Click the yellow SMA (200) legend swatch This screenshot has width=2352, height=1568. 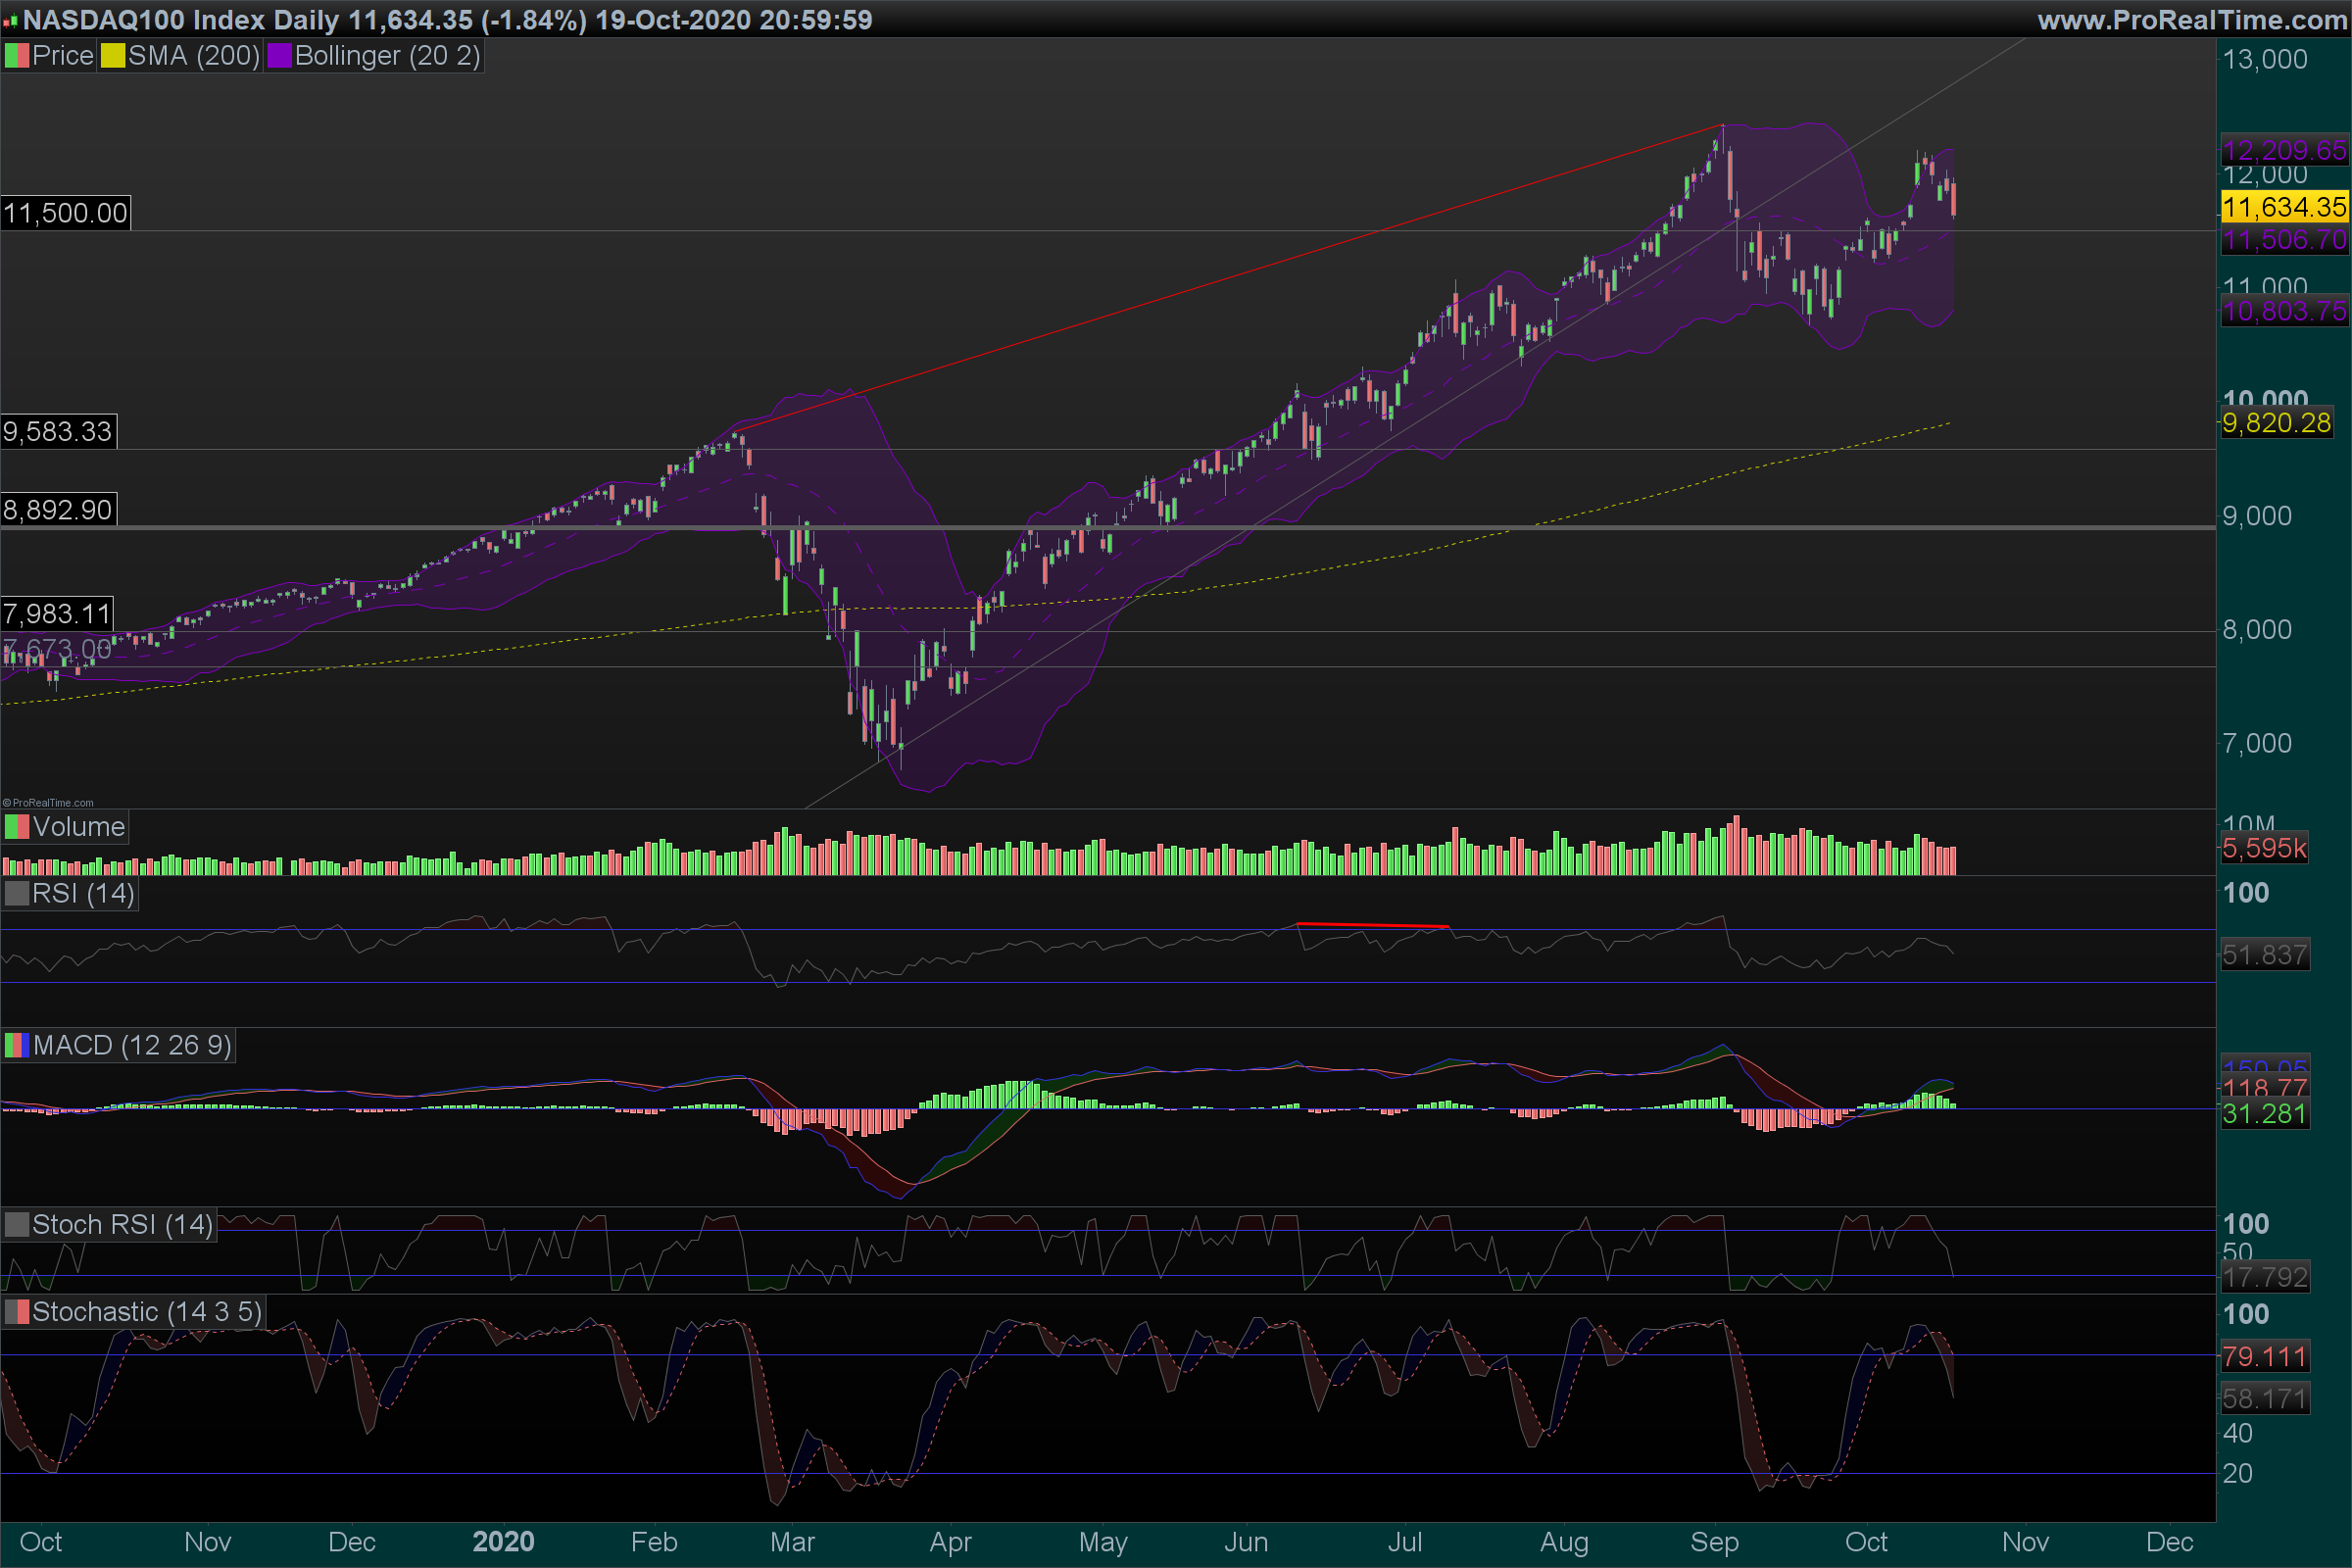coord(112,56)
